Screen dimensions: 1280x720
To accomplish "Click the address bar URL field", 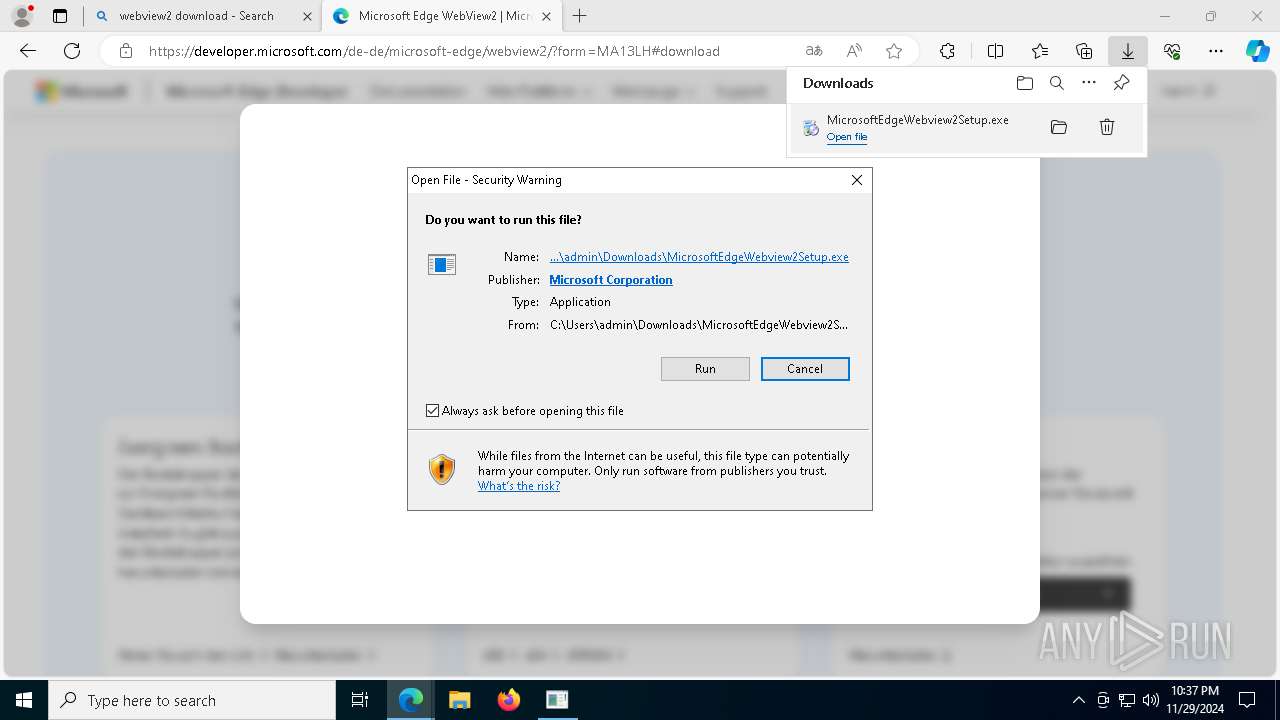I will click(x=434, y=51).
